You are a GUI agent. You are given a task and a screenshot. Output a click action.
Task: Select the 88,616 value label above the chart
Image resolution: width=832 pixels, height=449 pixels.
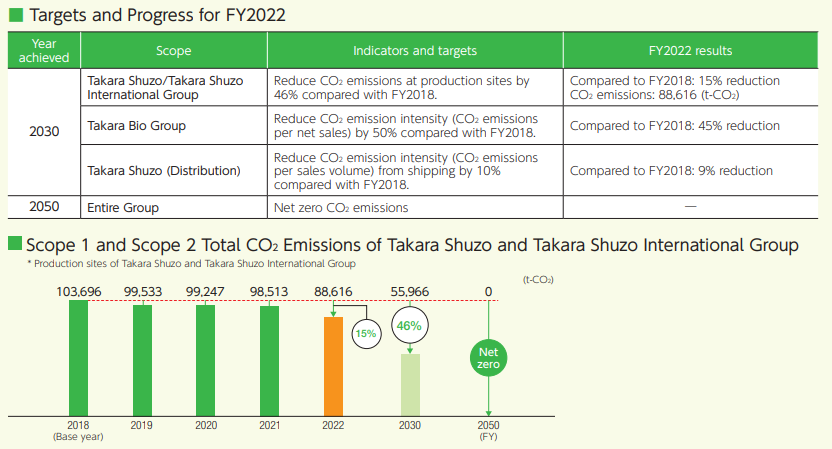[333, 292]
